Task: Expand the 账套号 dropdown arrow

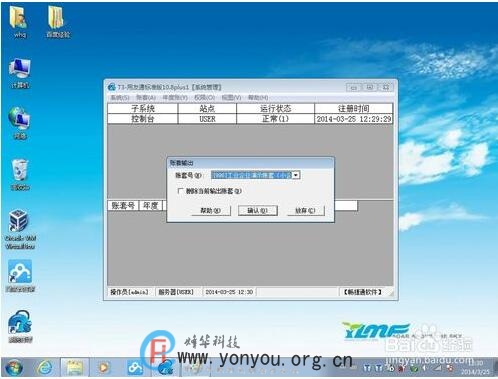Action: click(x=296, y=175)
